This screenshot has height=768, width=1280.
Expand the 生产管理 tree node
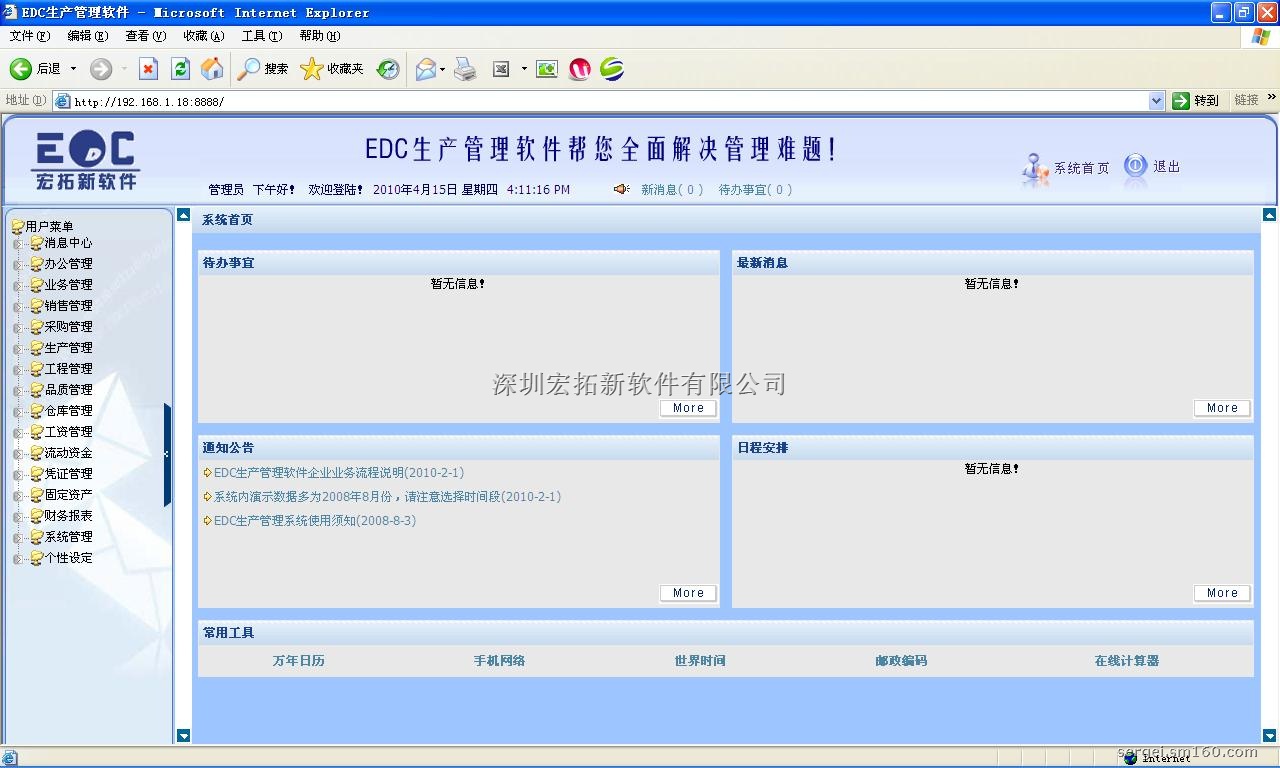pyautogui.click(x=18, y=349)
